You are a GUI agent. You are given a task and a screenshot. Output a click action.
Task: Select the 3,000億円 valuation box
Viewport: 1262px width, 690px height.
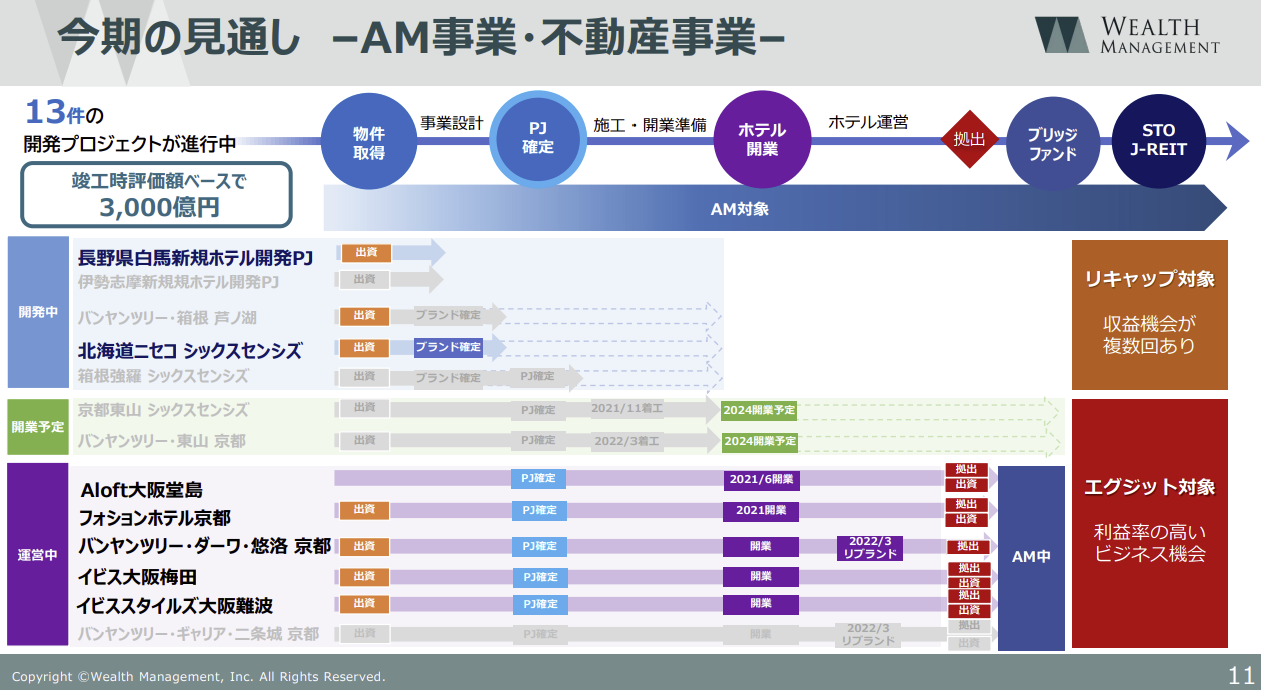tap(157, 195)
